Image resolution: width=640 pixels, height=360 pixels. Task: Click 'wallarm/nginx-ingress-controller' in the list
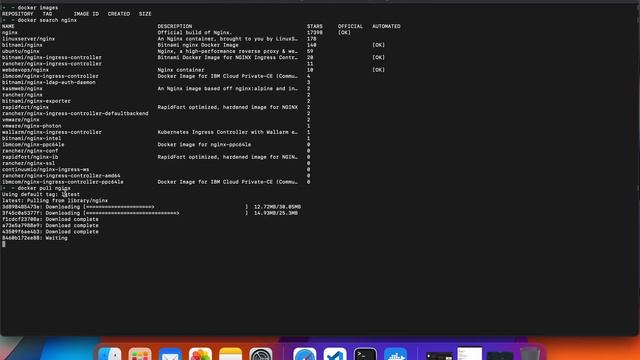[x=52, y=132]
